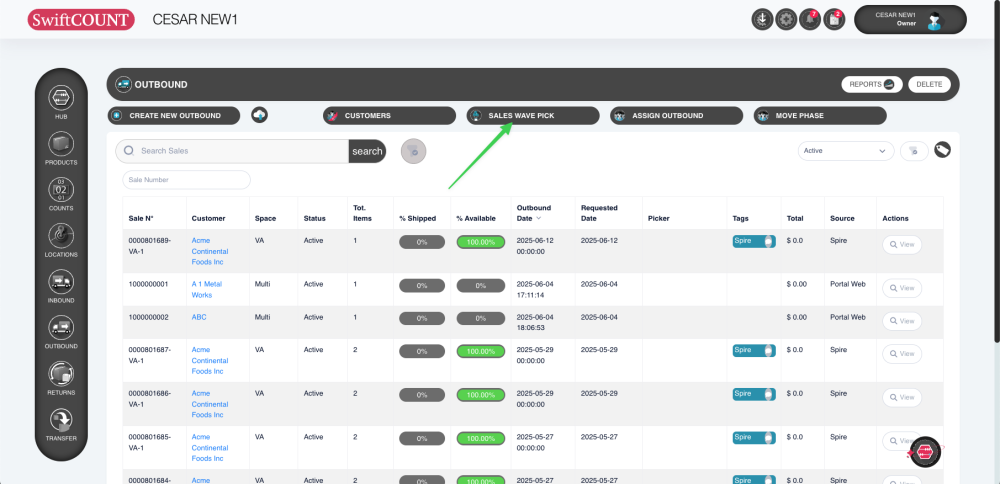Image resolution: width=1000 pixels, height=484 pixels.
Task: Click the Reports button
Action: [872, 84]
